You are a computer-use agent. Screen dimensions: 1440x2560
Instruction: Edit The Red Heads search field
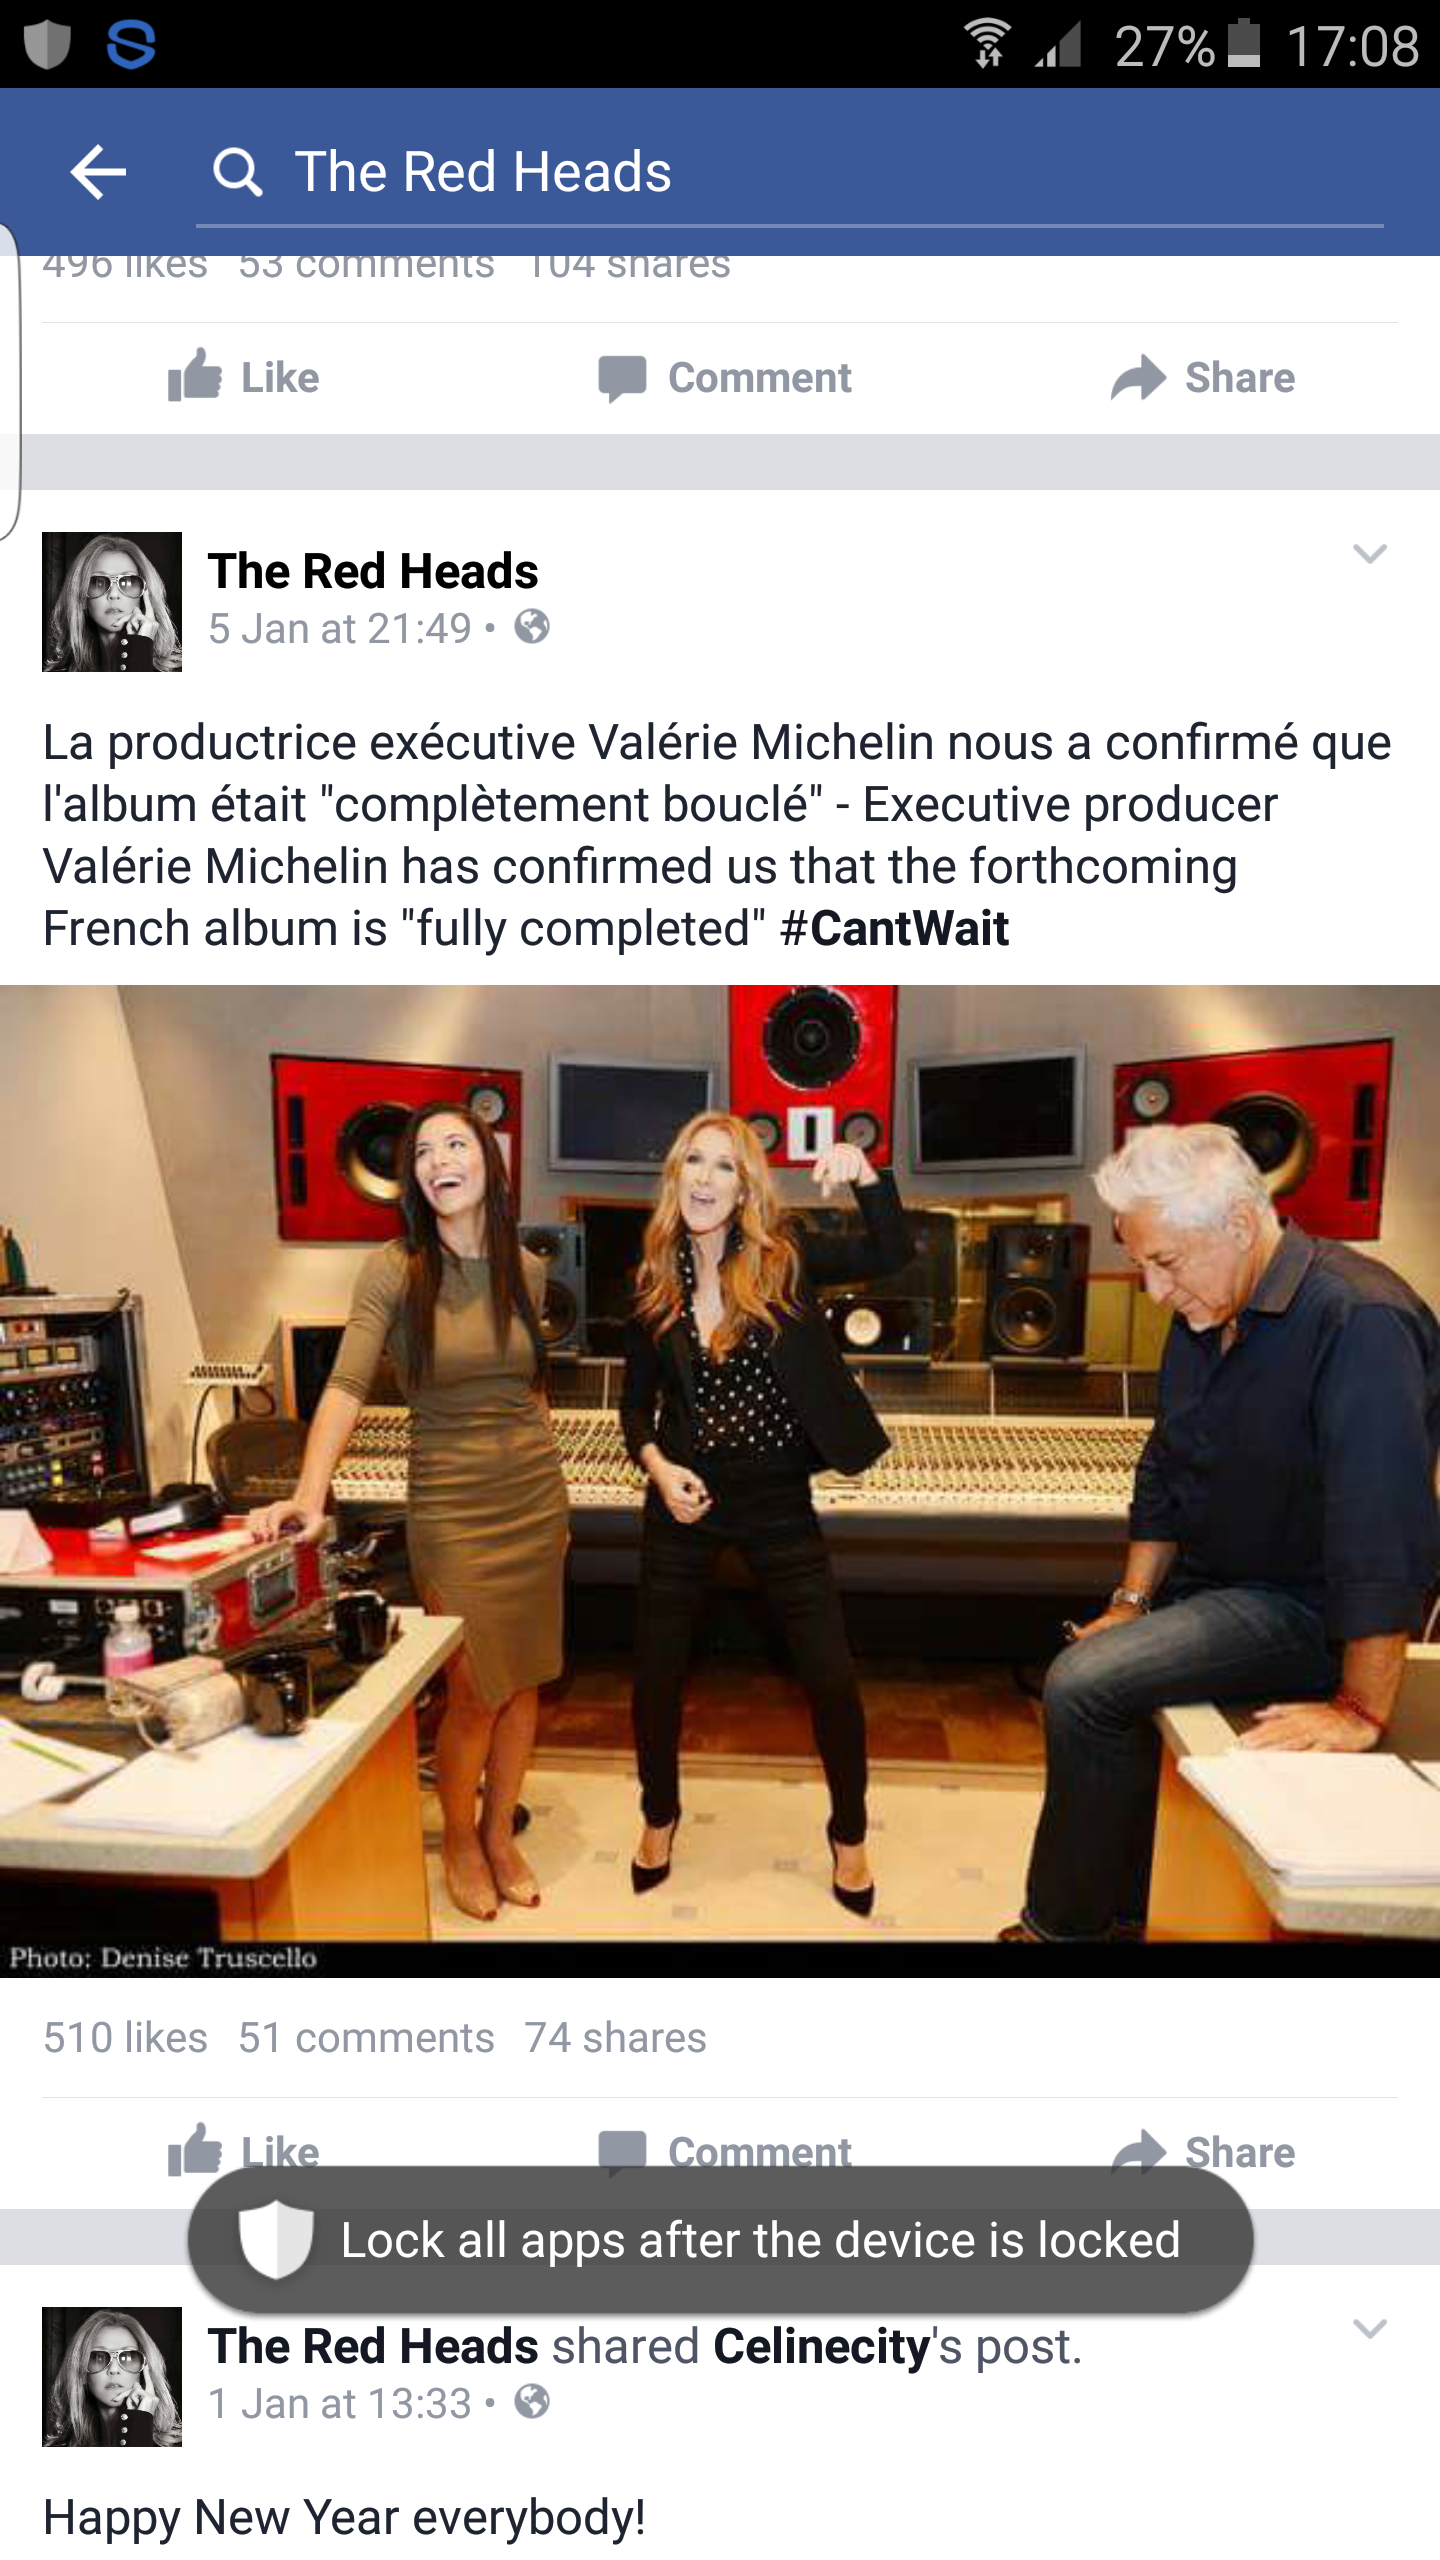click(790, 172)
